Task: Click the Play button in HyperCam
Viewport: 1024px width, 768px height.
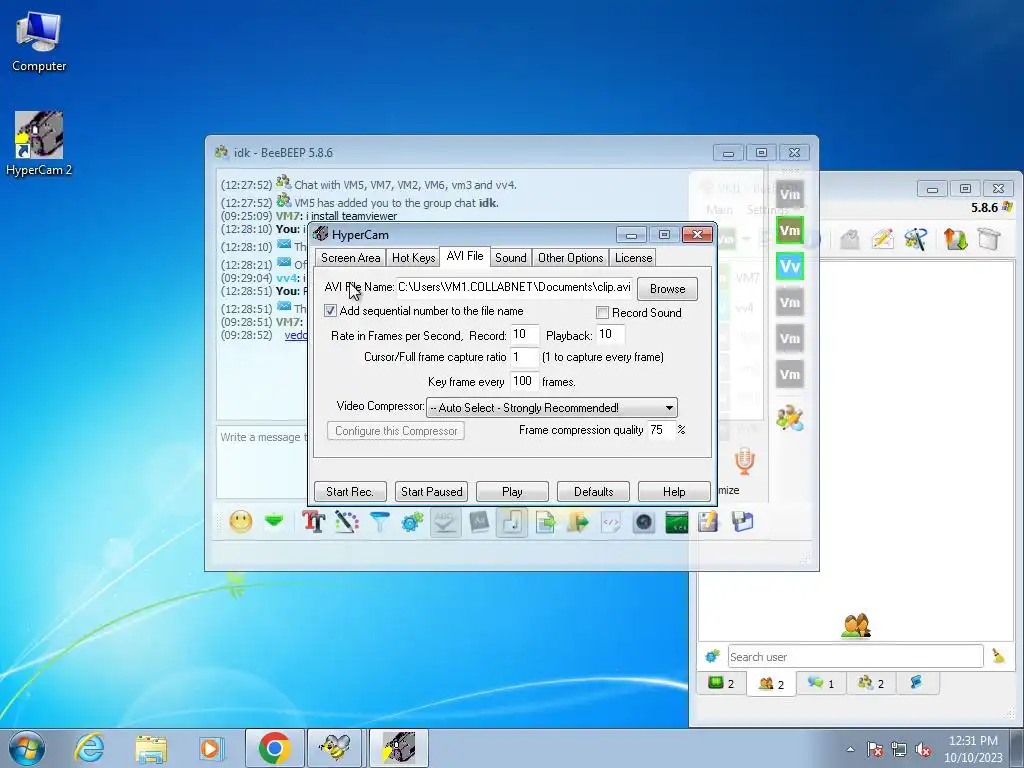Action: coord(513,491)
